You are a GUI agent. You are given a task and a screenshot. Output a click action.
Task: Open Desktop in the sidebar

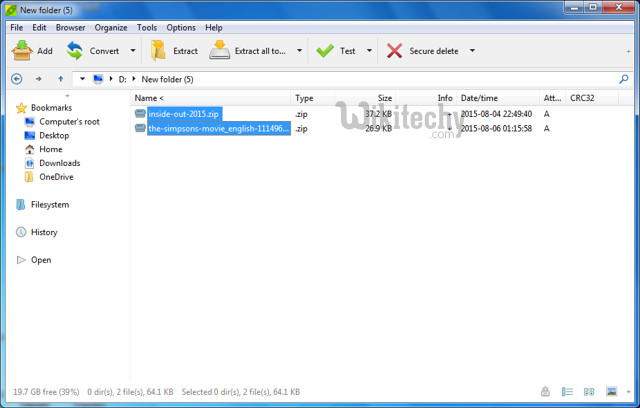point(54,135)
